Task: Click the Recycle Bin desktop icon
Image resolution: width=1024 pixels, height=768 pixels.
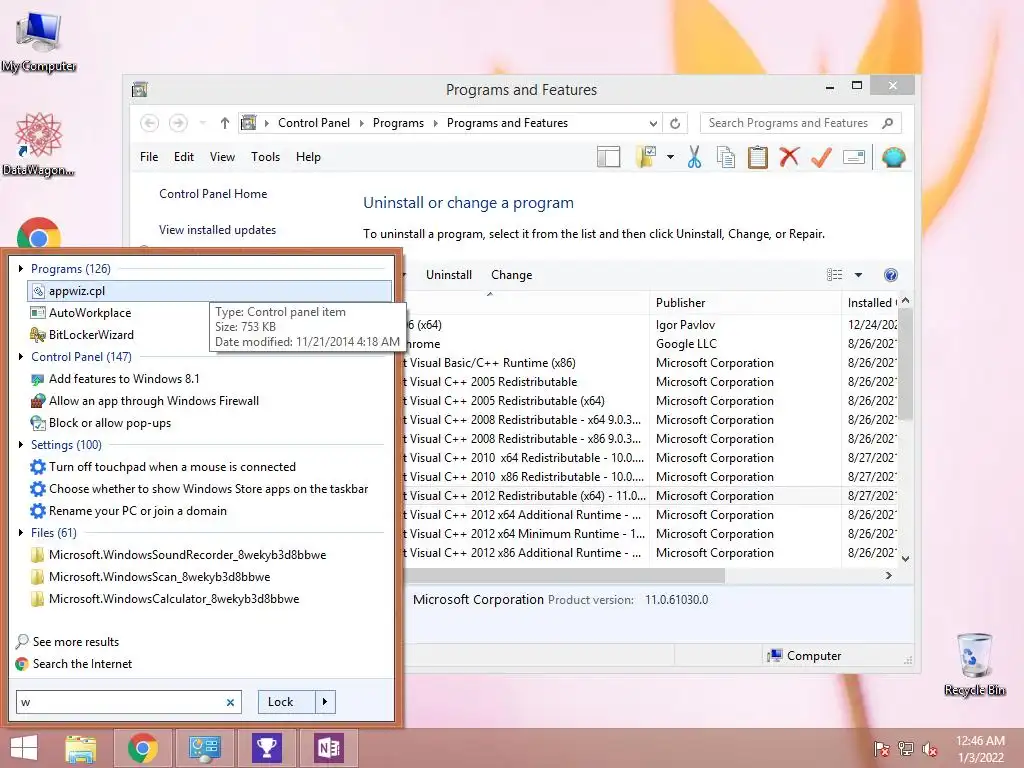Action: tap(974, 664)
